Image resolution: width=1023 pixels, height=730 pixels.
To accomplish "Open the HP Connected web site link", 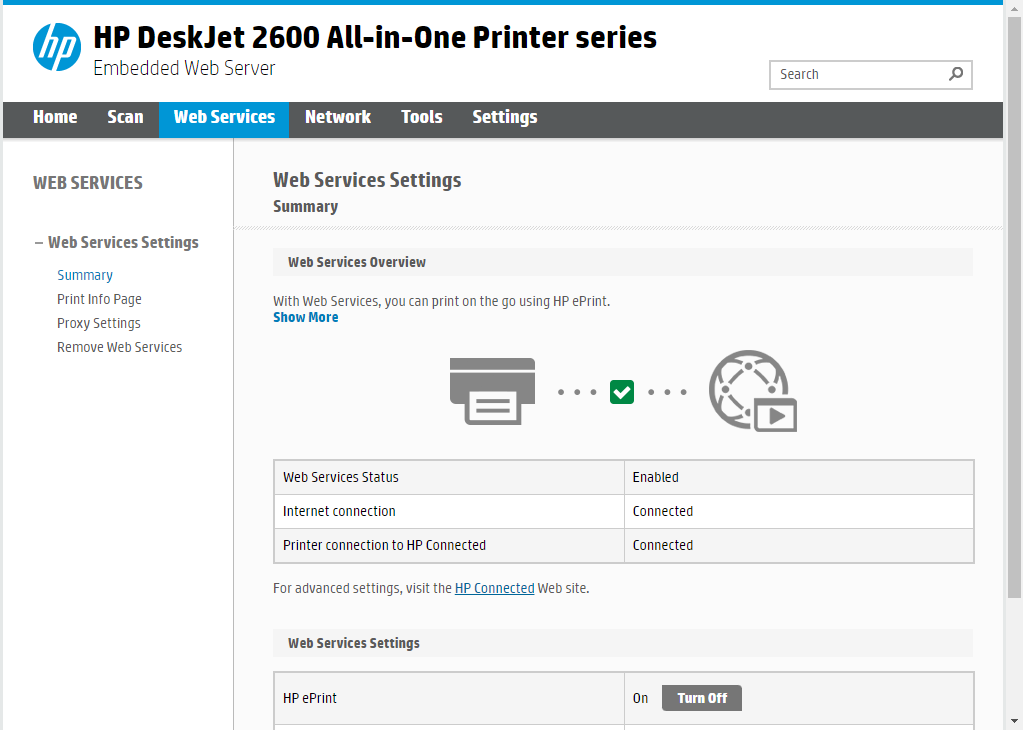I will (494, 588).
